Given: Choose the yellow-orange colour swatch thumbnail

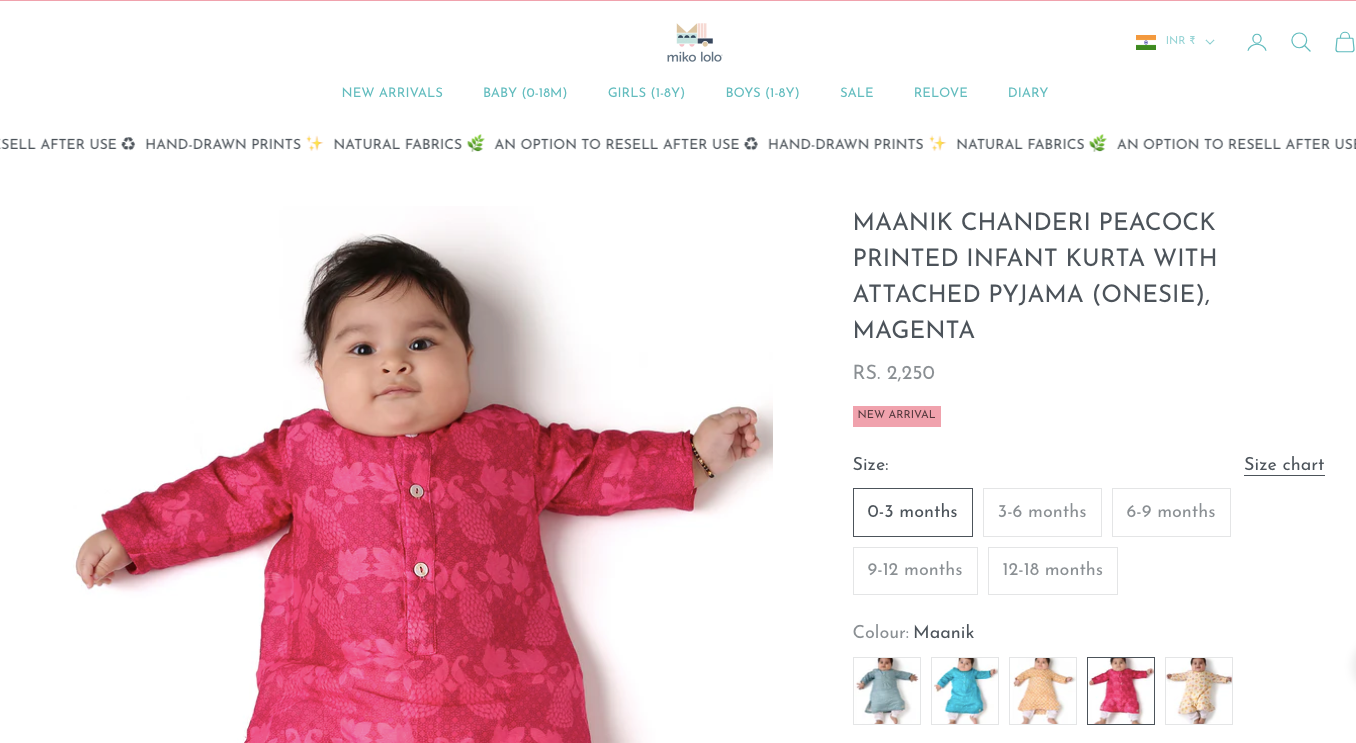Looking at the screenshot, I should tap(1043, 691).
